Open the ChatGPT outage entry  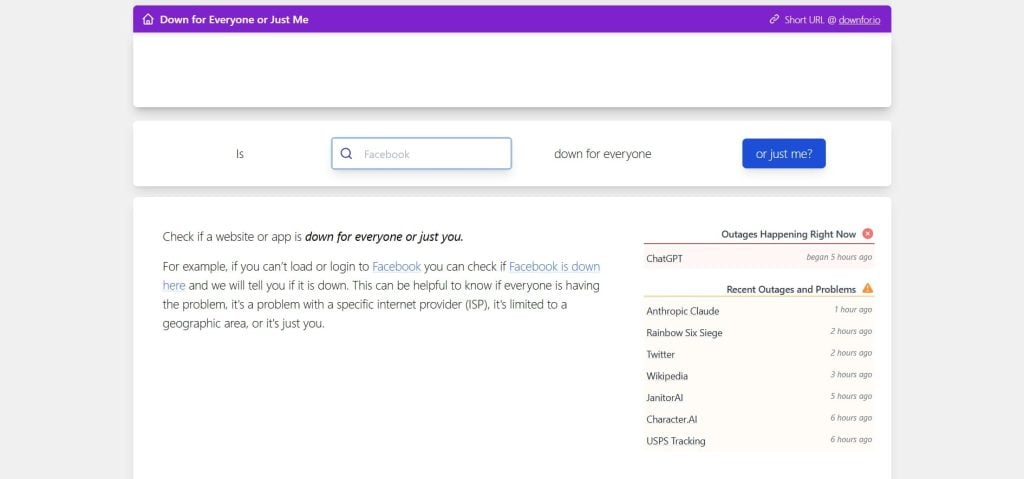664,258
